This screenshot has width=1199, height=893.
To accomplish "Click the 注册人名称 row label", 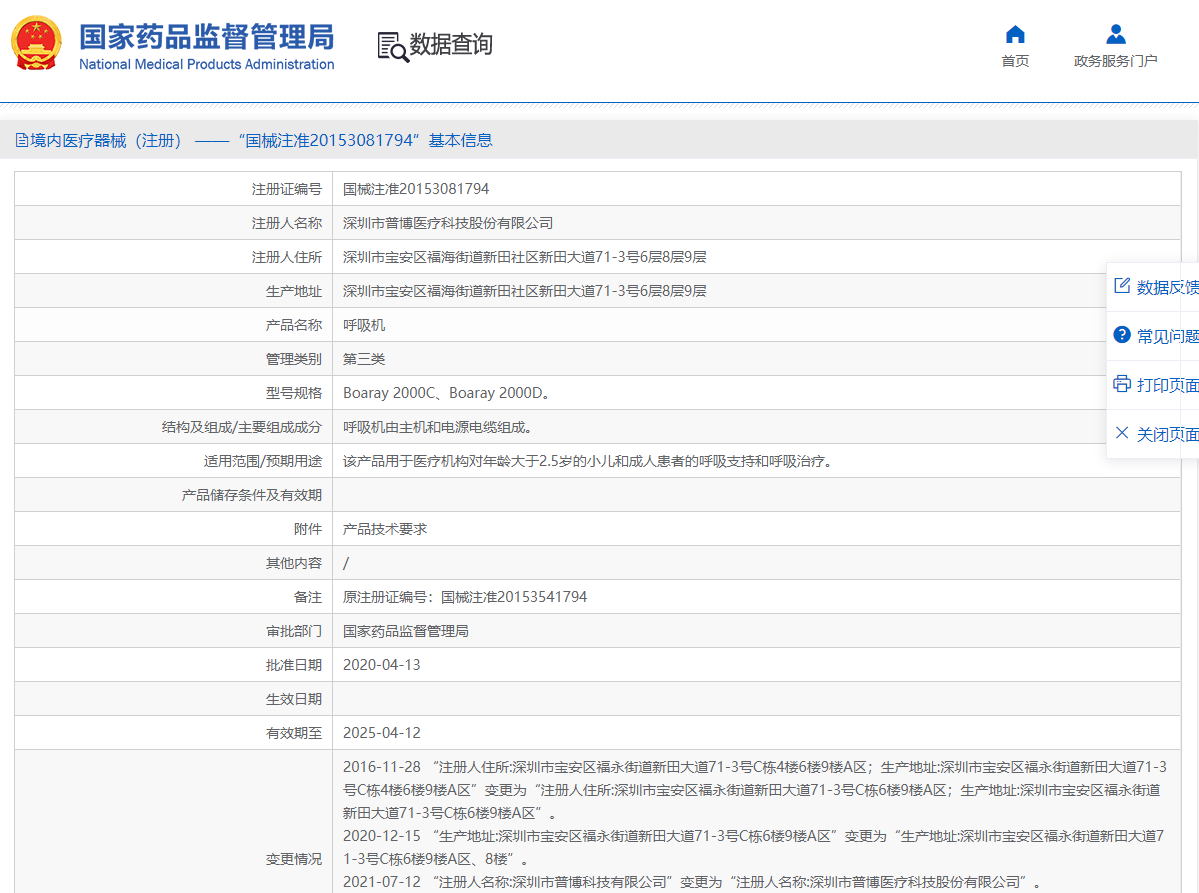I will click(287, 223).
